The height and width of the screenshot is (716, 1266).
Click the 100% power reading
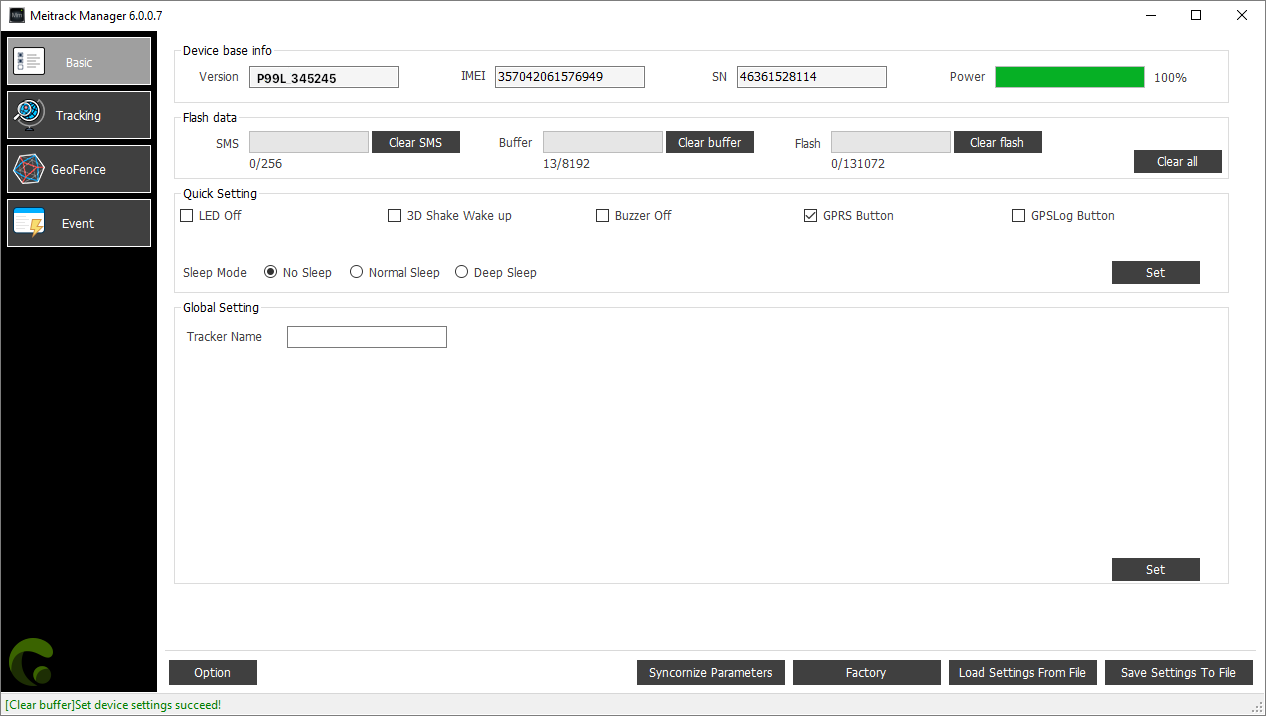pos(1170,77)
